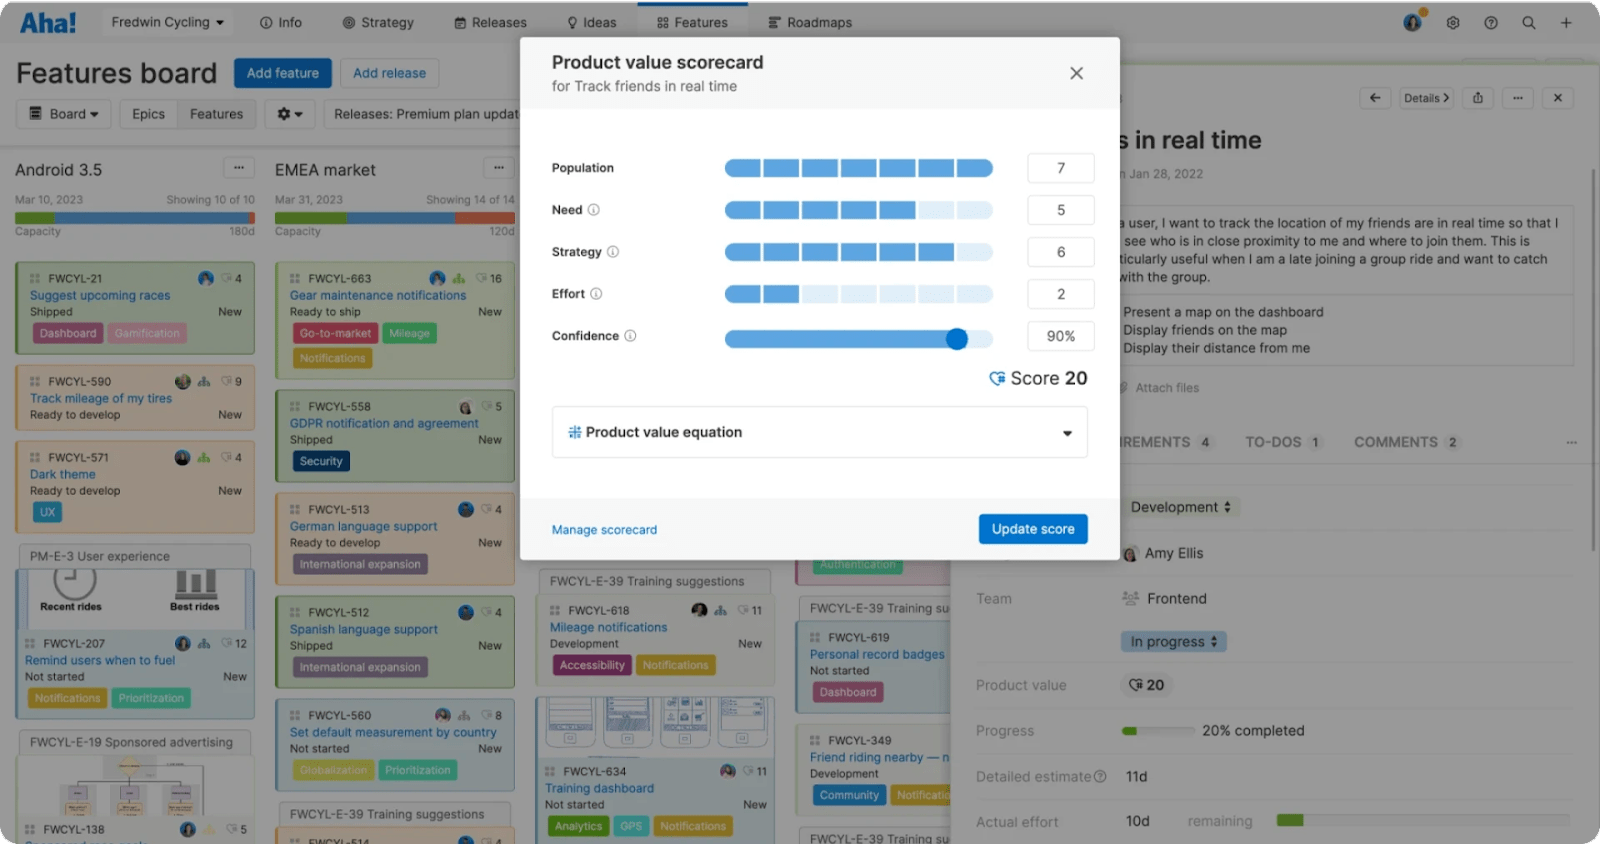1600x844 pixels.
Task: Click the Manage scorecard link
Action: (604, 530)
